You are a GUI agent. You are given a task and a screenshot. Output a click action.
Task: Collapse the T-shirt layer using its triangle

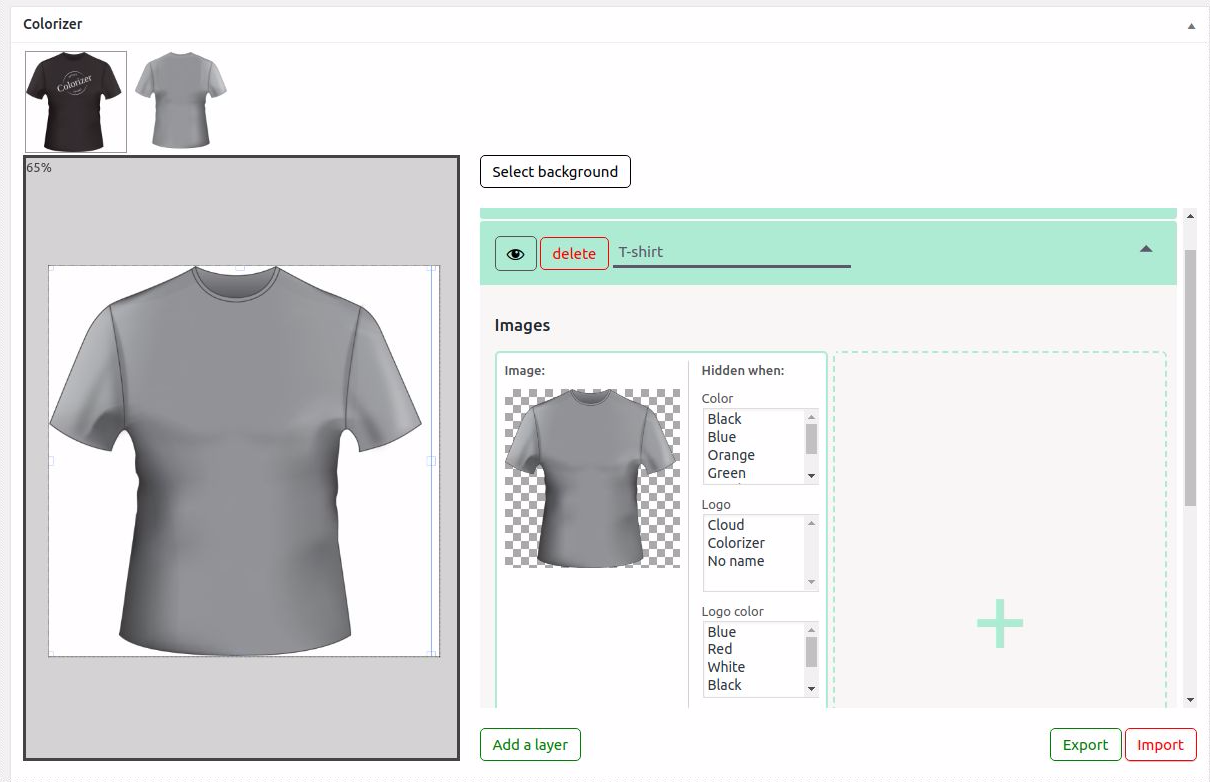pyautogui.click(x=1145, y=248)
